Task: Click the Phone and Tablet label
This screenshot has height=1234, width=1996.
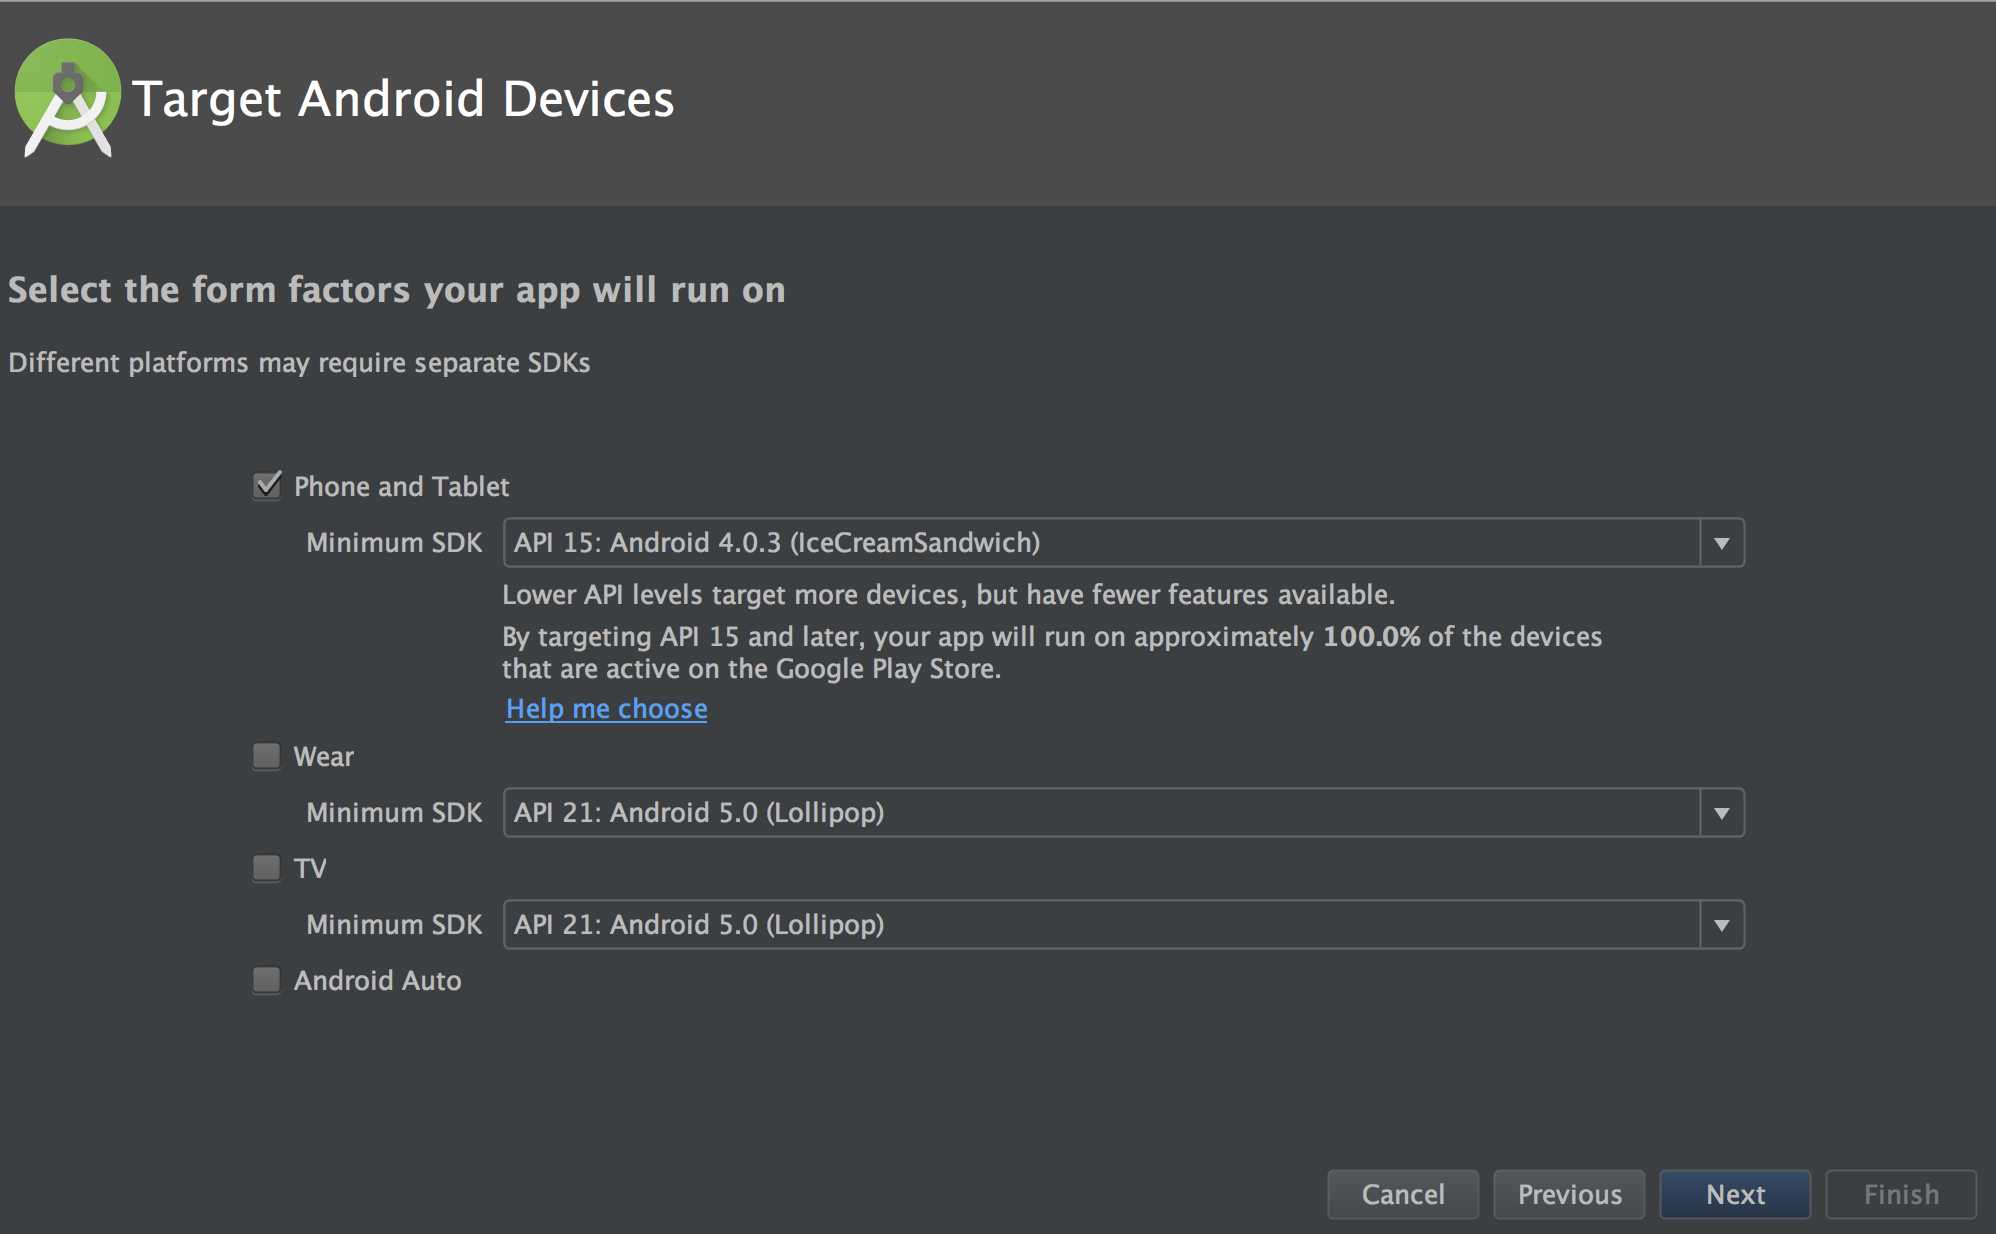Action: pos(402,487)
